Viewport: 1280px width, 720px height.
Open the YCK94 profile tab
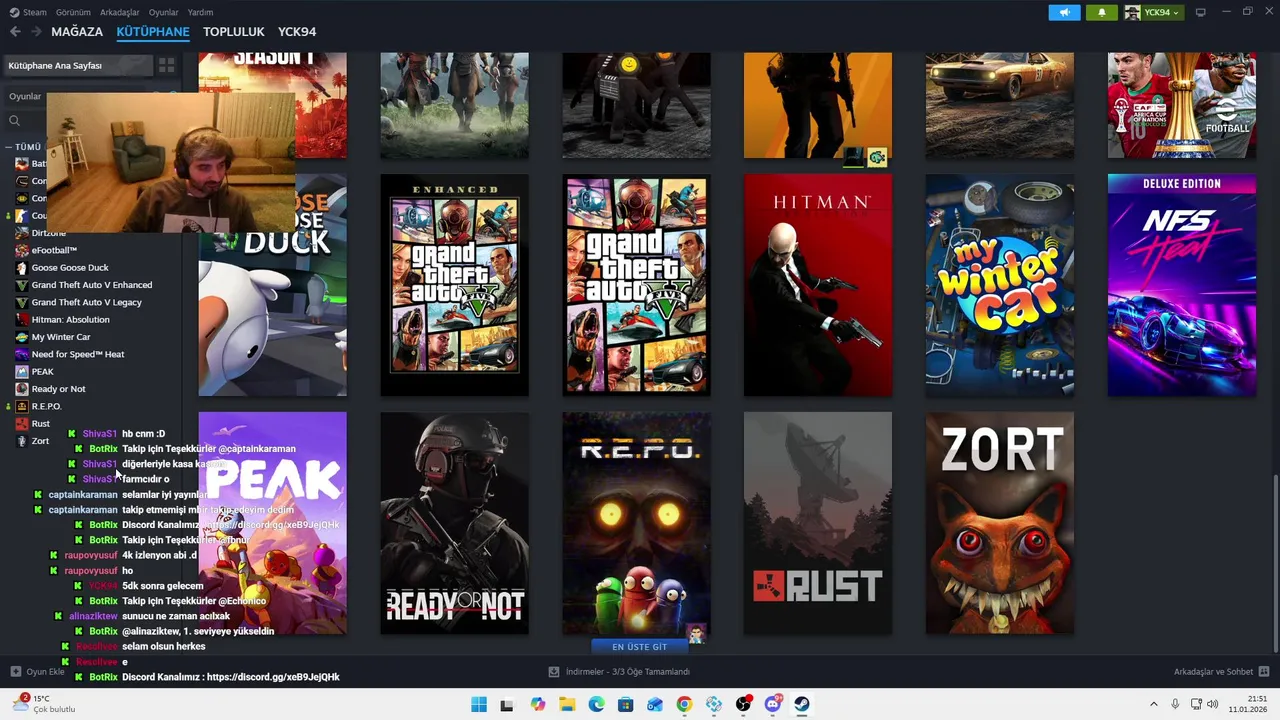click(x=297, y=32)
